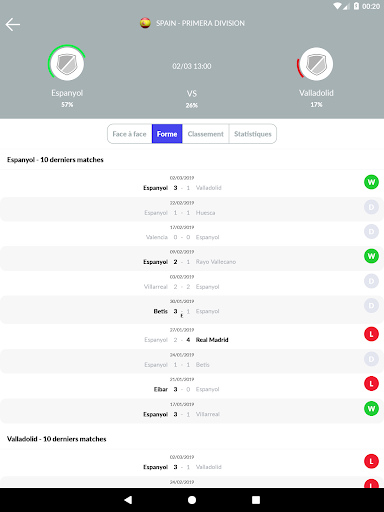Tap the Spain - Primera Division title
The image size is (384, 512).
(x=200, y=23)
